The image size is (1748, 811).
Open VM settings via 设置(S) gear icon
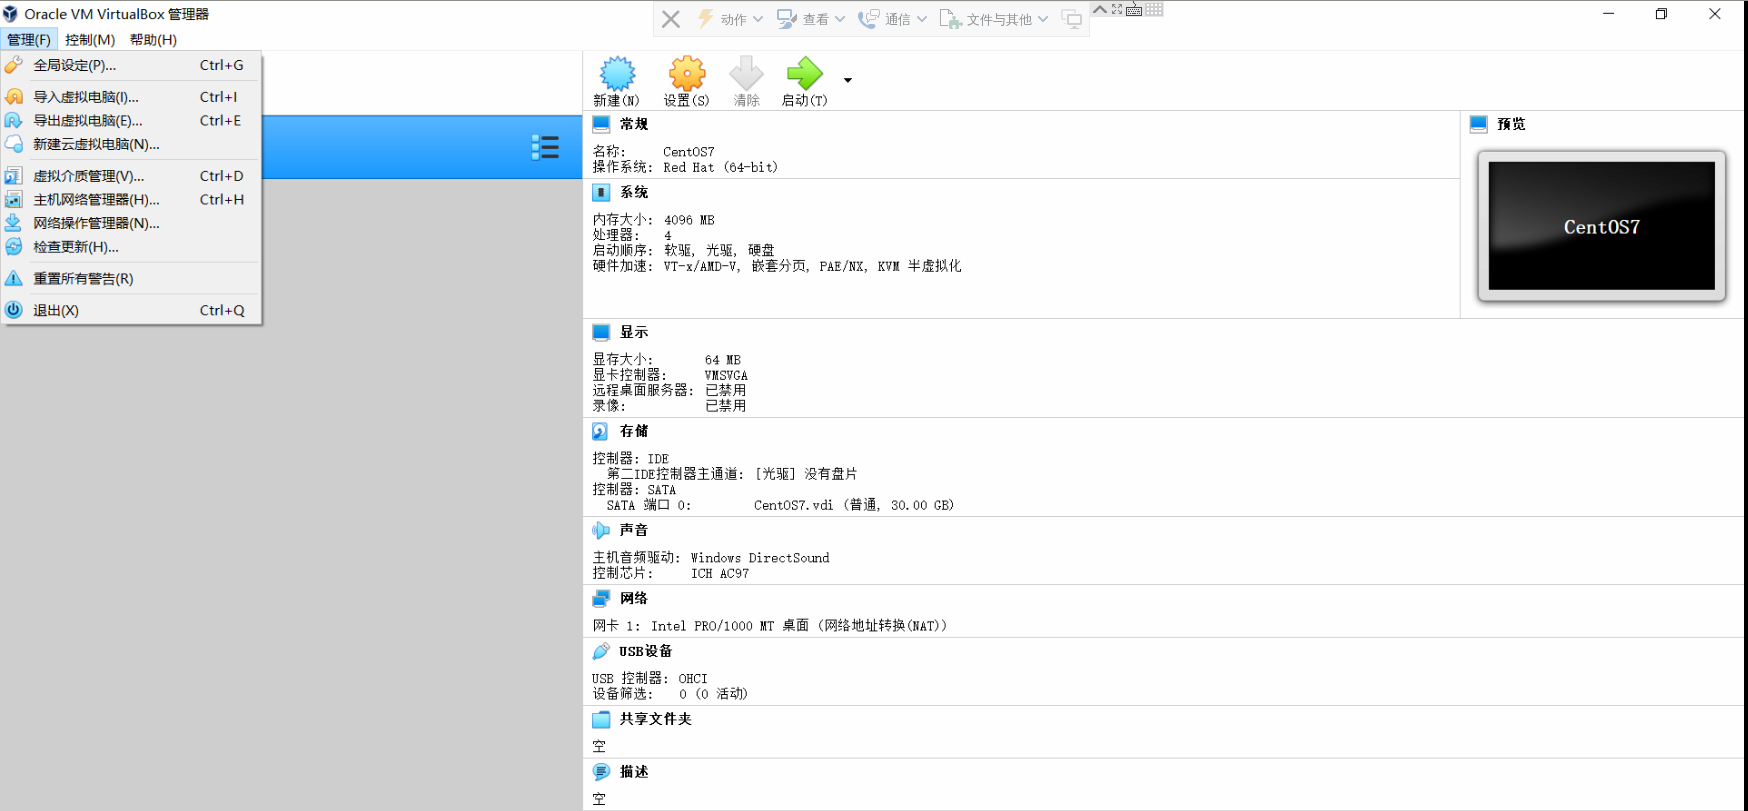[687, 74]
